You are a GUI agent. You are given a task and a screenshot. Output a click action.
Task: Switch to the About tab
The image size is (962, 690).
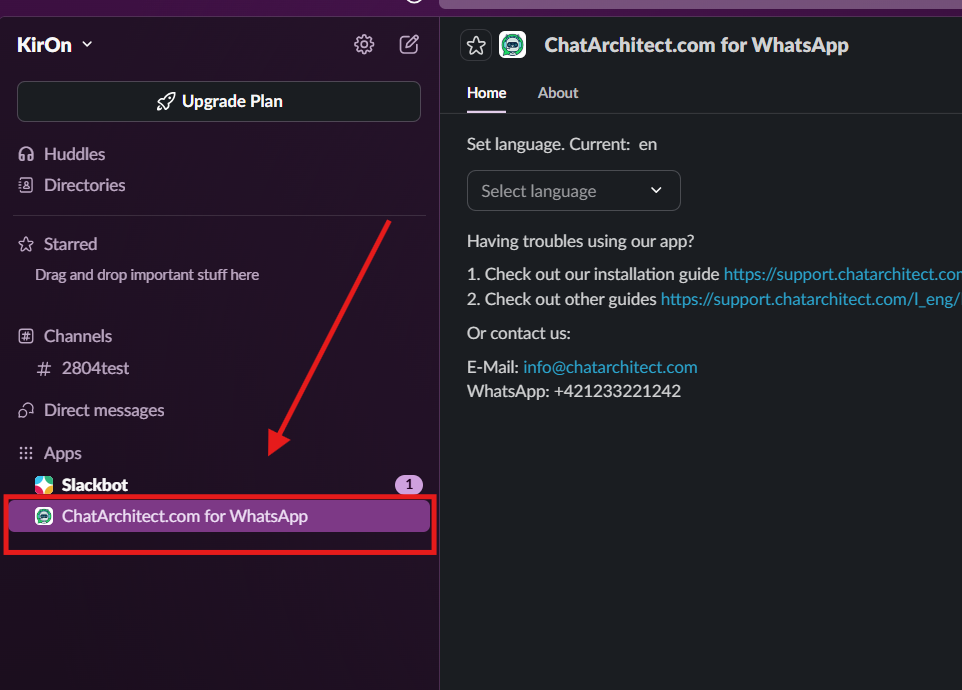[558, 93]
